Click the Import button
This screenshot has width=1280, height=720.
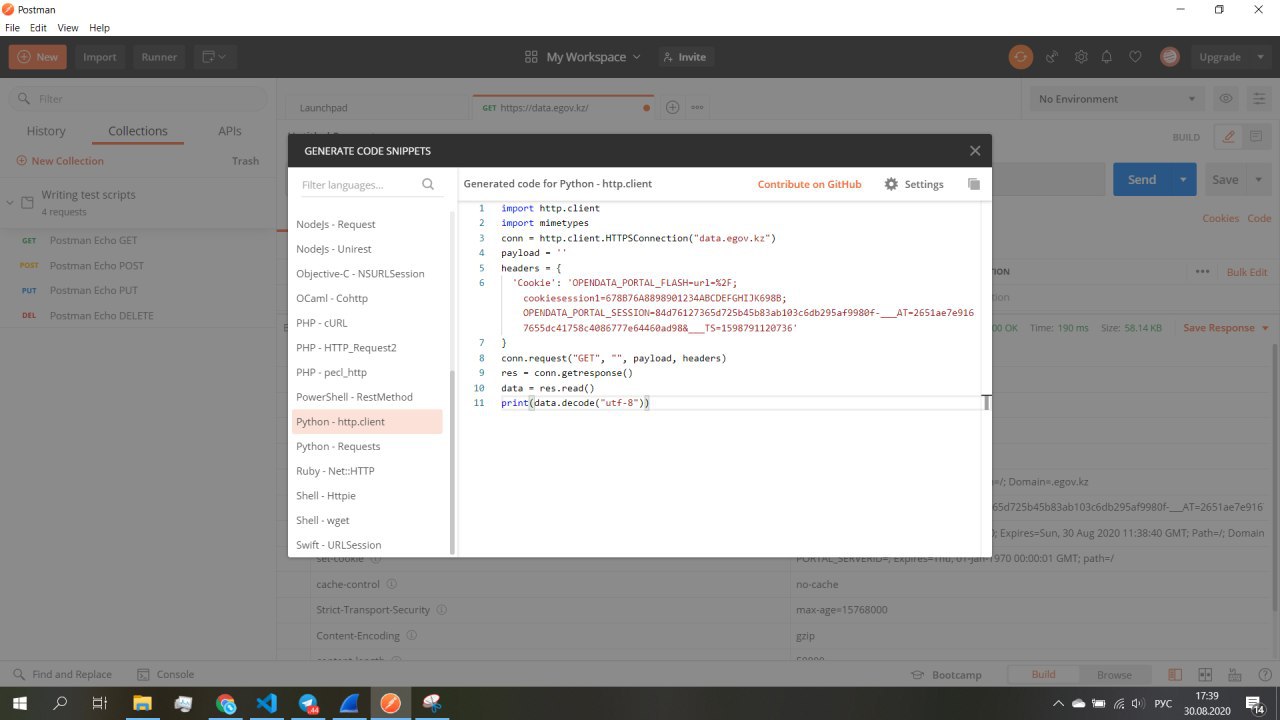click(99, 57)
